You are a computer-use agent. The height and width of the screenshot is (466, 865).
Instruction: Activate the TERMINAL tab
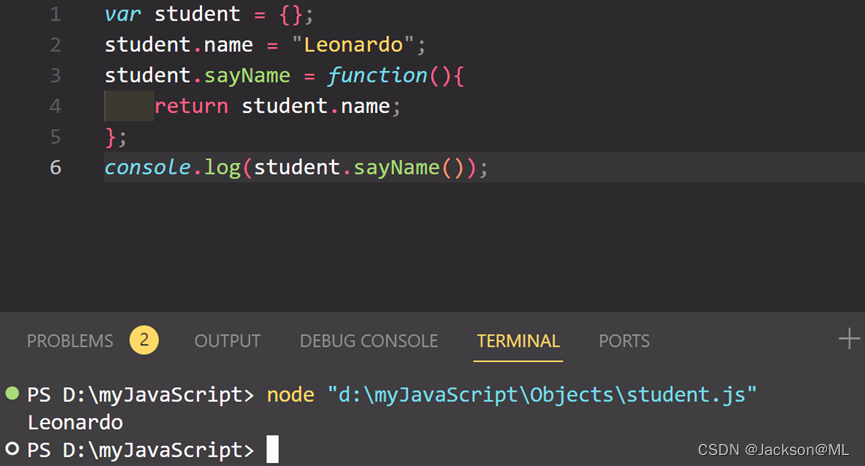pyautogui.click(x=518, y=341)
